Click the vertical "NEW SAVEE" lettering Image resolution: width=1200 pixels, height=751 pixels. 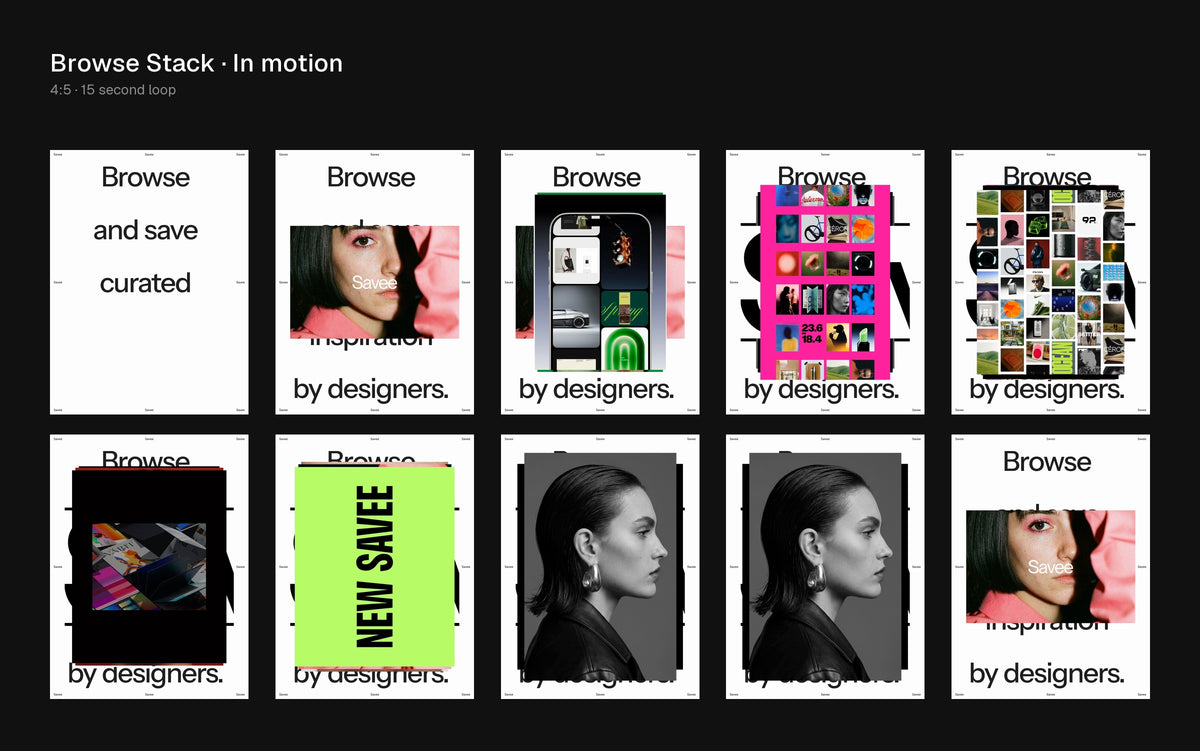375,566
